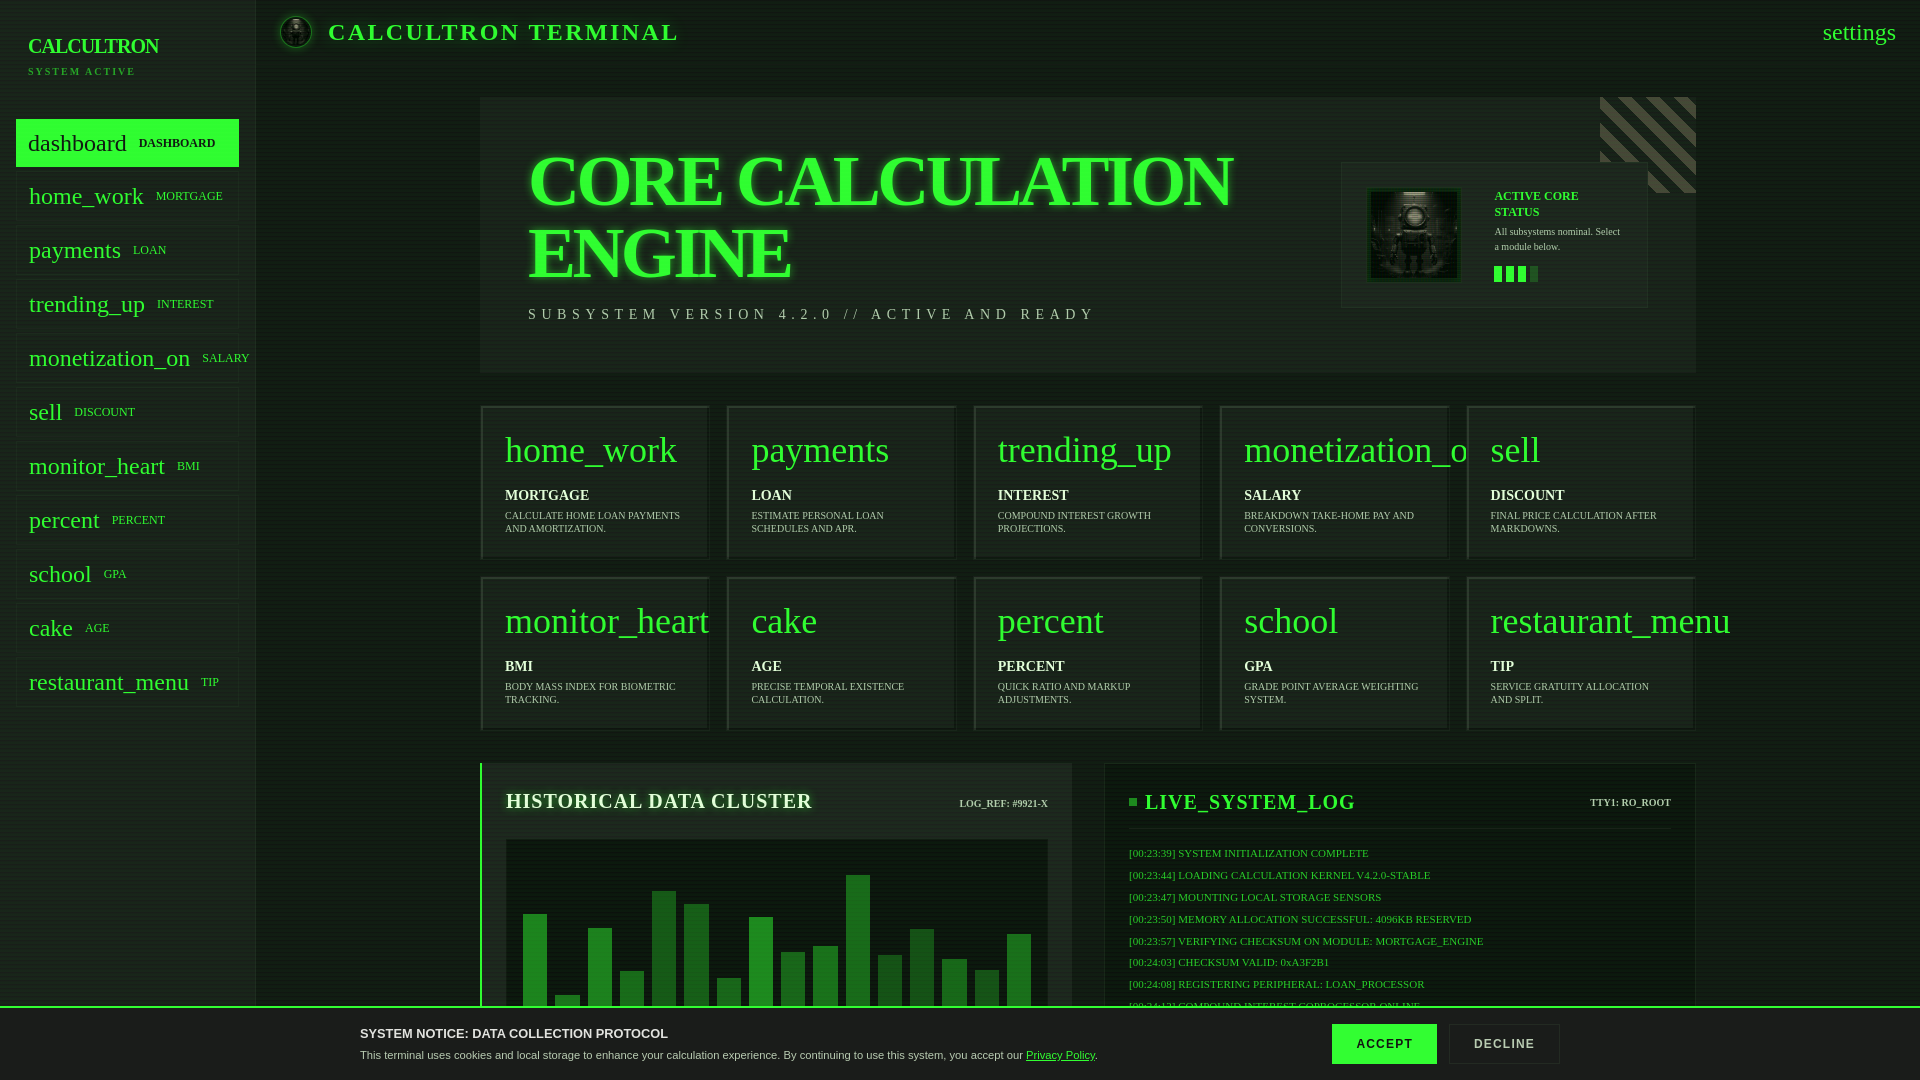The height and width of the screenshot is (1080, 1920).
Task: Open Age via cake sidebar icon
Action: tap(51, 628)
